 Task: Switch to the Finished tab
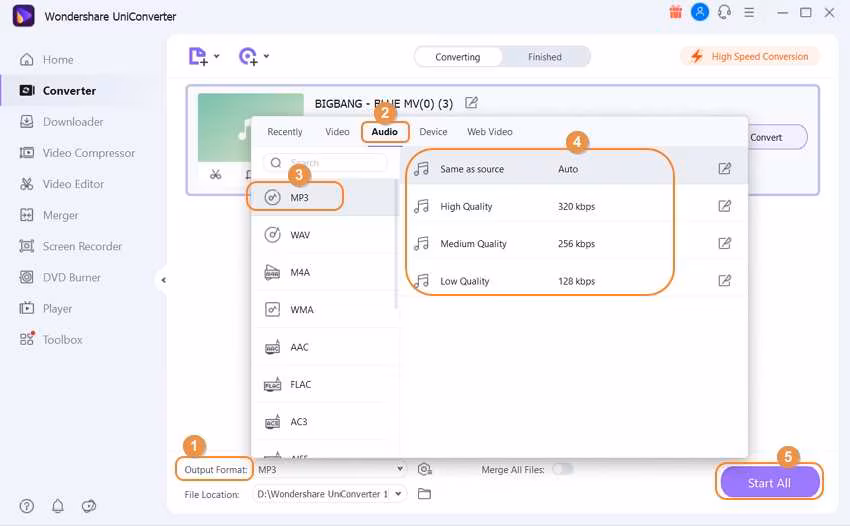[545, 57]
